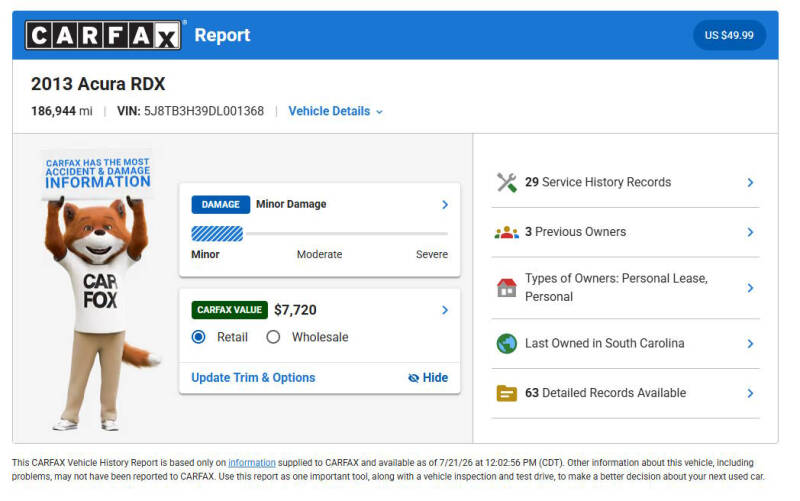Viewport: 800px width, 501px height.
Task: Click the Minor label under damage bar
Action: [x=205, y=254]
